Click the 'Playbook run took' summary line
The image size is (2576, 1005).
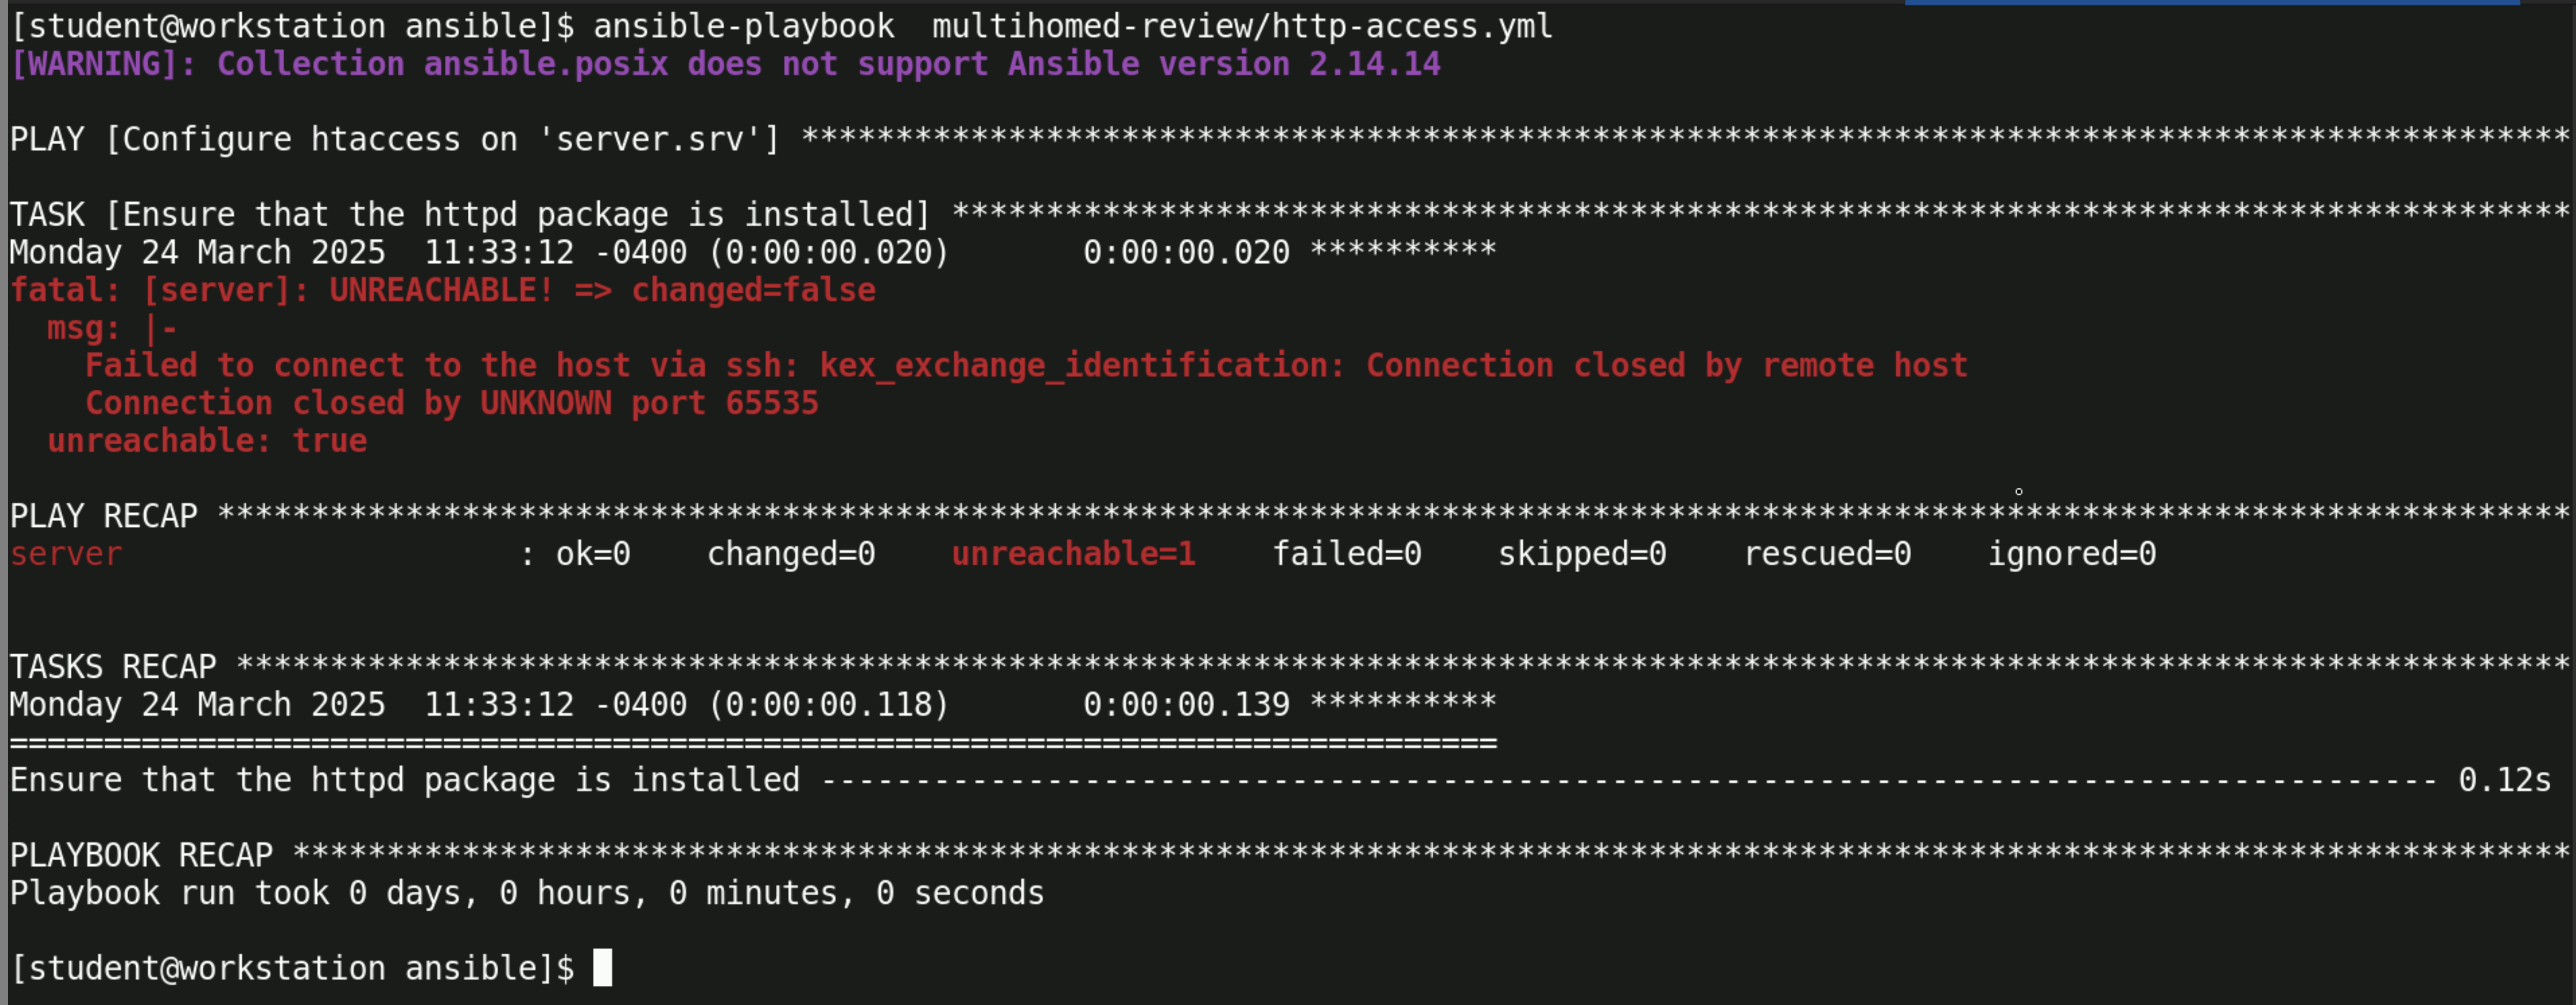[x=526, y=893]
